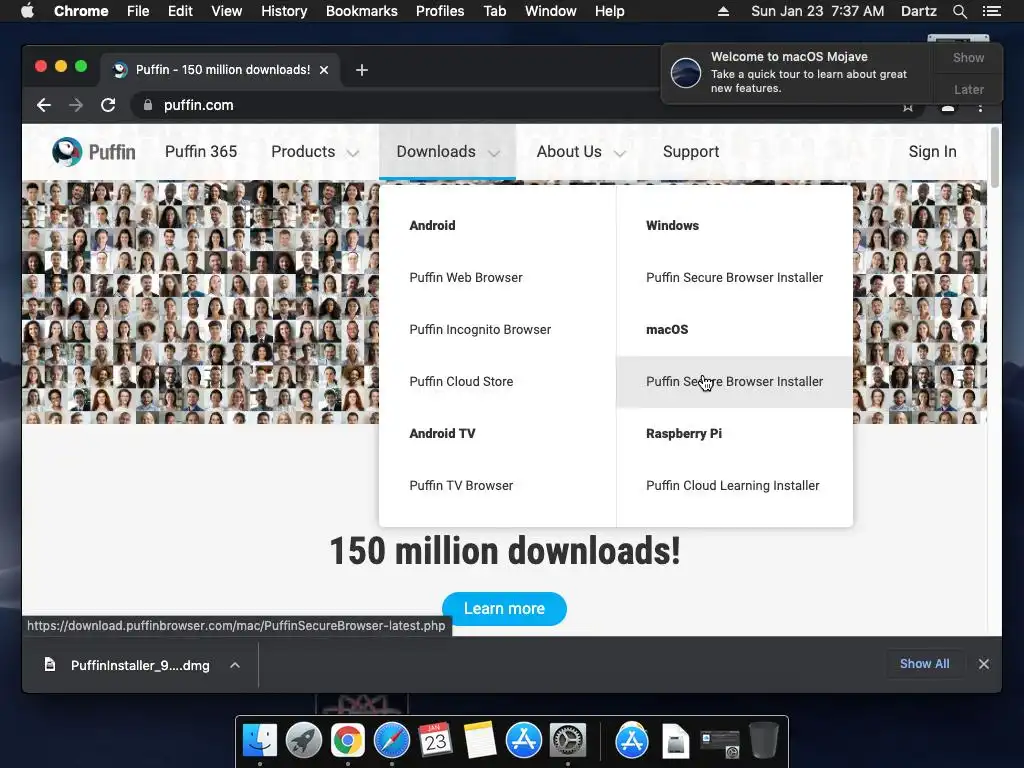Reload the puffin.com page
This screenshot has height=768, width=1024.
click(108, 105)
